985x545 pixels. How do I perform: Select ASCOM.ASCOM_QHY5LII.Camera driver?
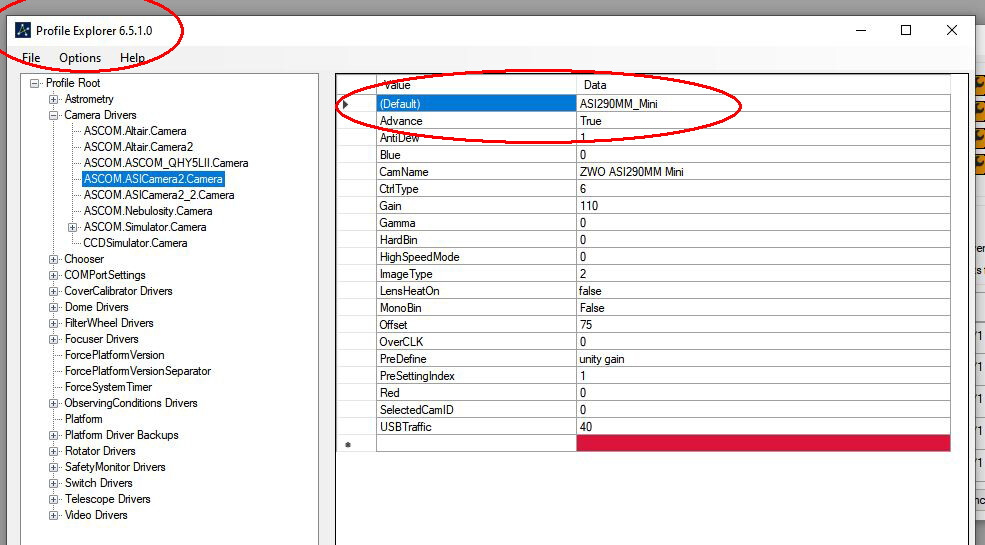pyautogui.click(x=166, y=163)
